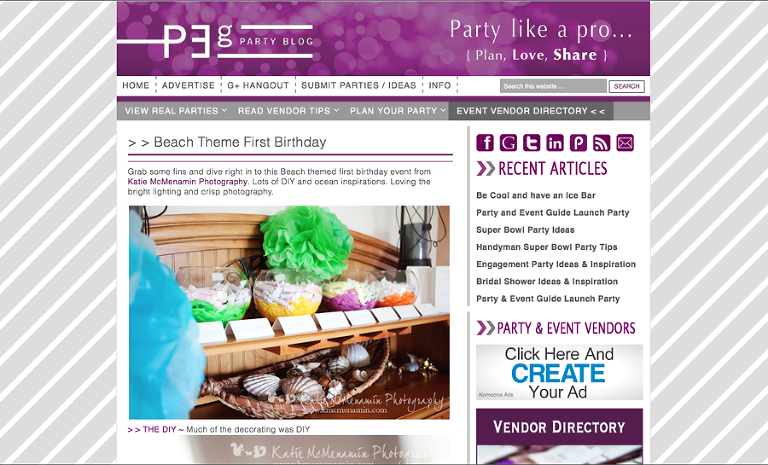Expand the View Real Parties dropdown

(175, 111)
